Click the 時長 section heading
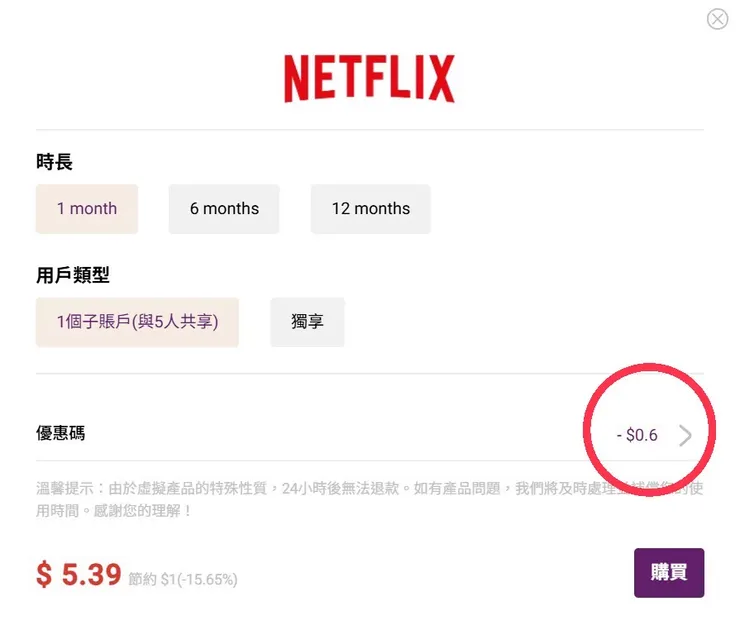 pos(54,162)
